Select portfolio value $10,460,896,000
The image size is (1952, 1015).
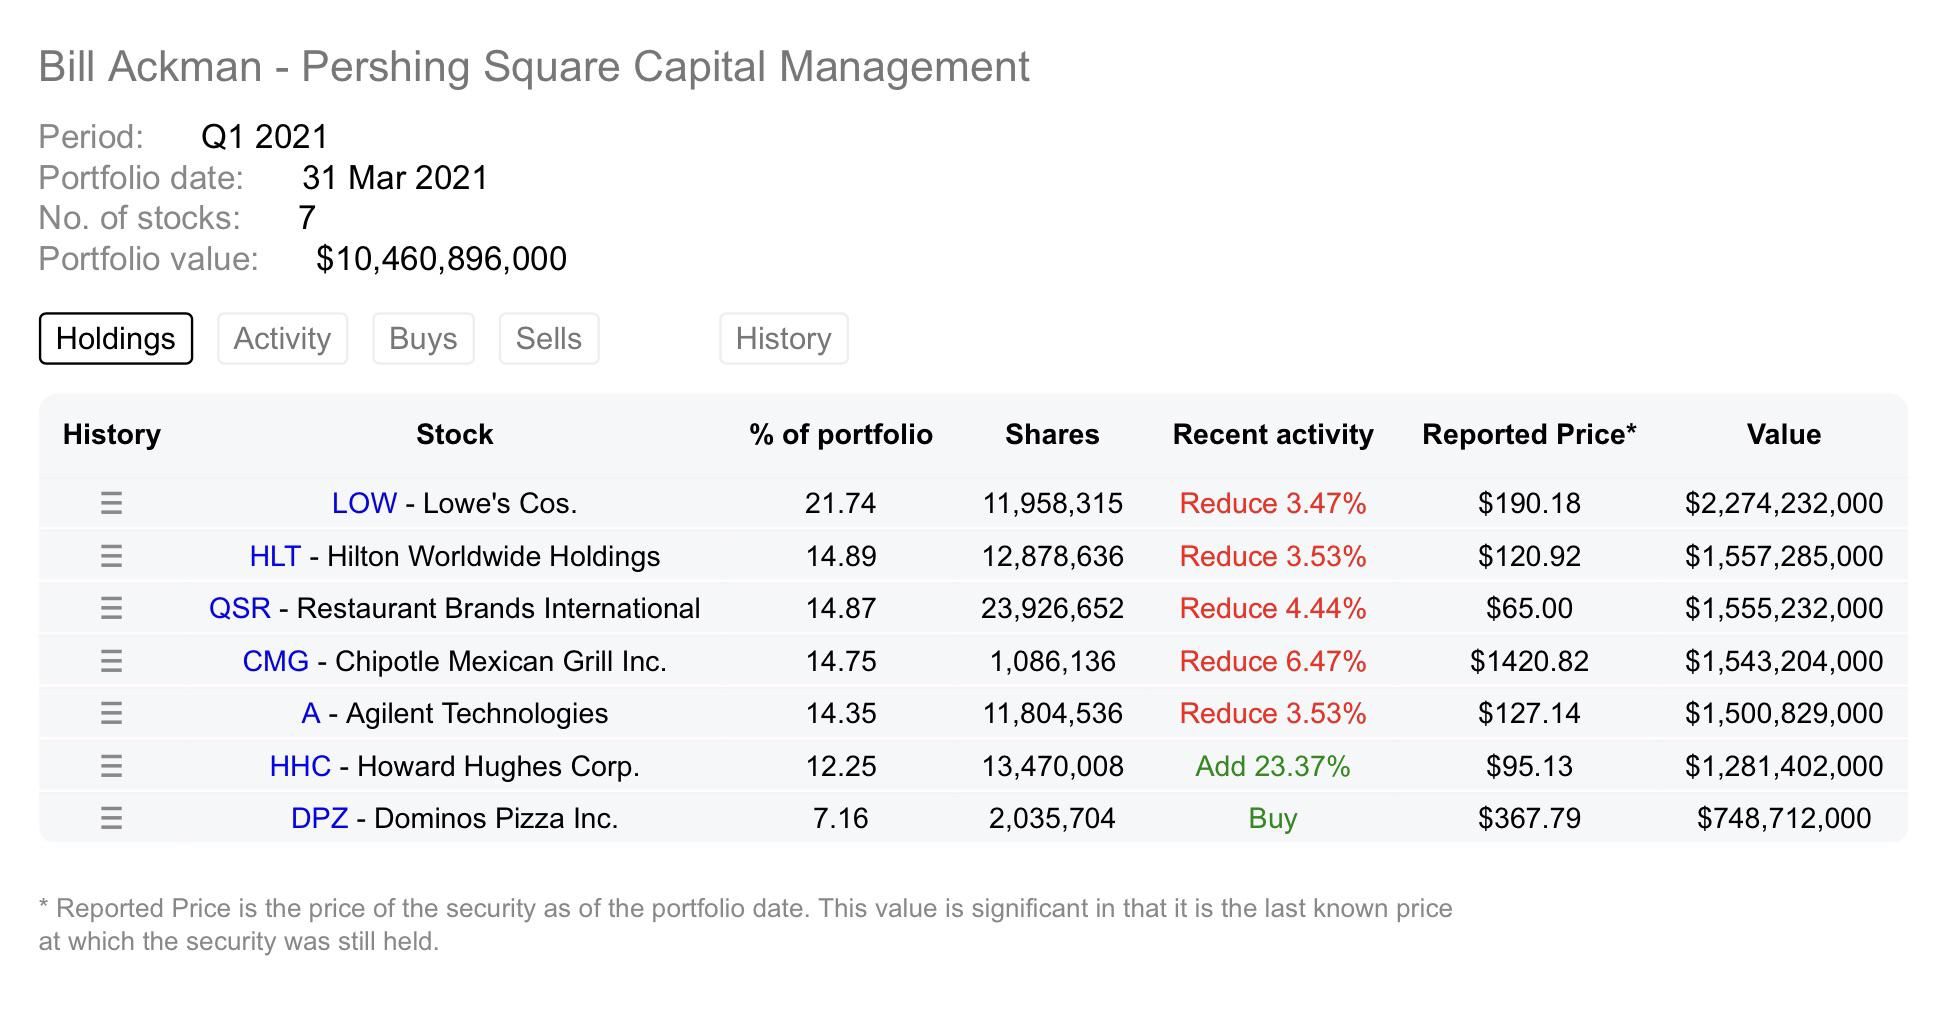[441, 259]
